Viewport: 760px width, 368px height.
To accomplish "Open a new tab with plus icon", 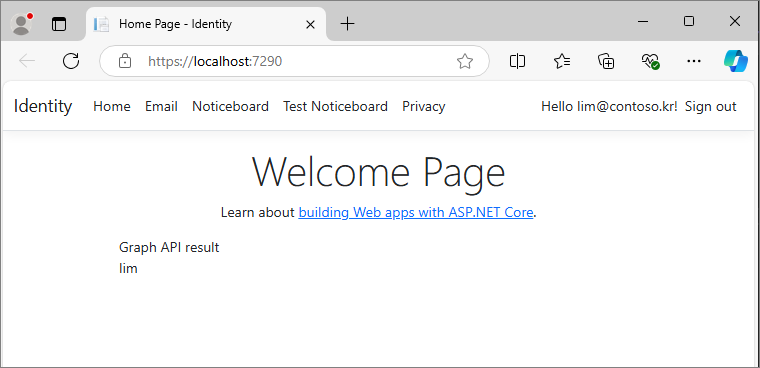I will point(348,24).
